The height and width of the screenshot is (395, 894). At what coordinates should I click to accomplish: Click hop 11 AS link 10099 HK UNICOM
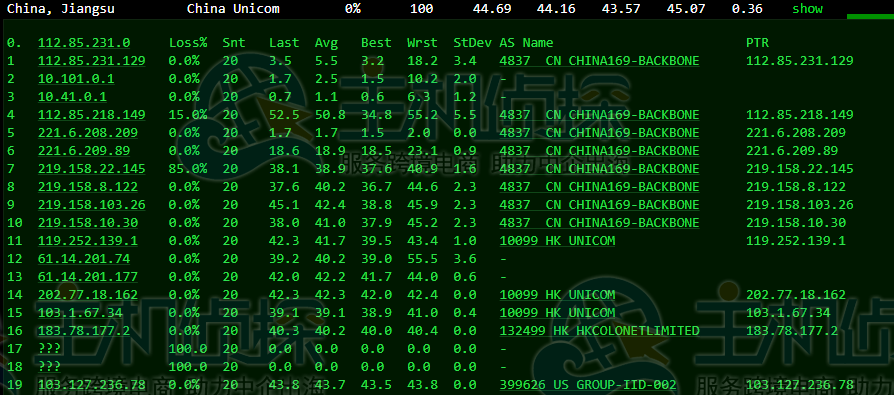click(x=557, y=241)
